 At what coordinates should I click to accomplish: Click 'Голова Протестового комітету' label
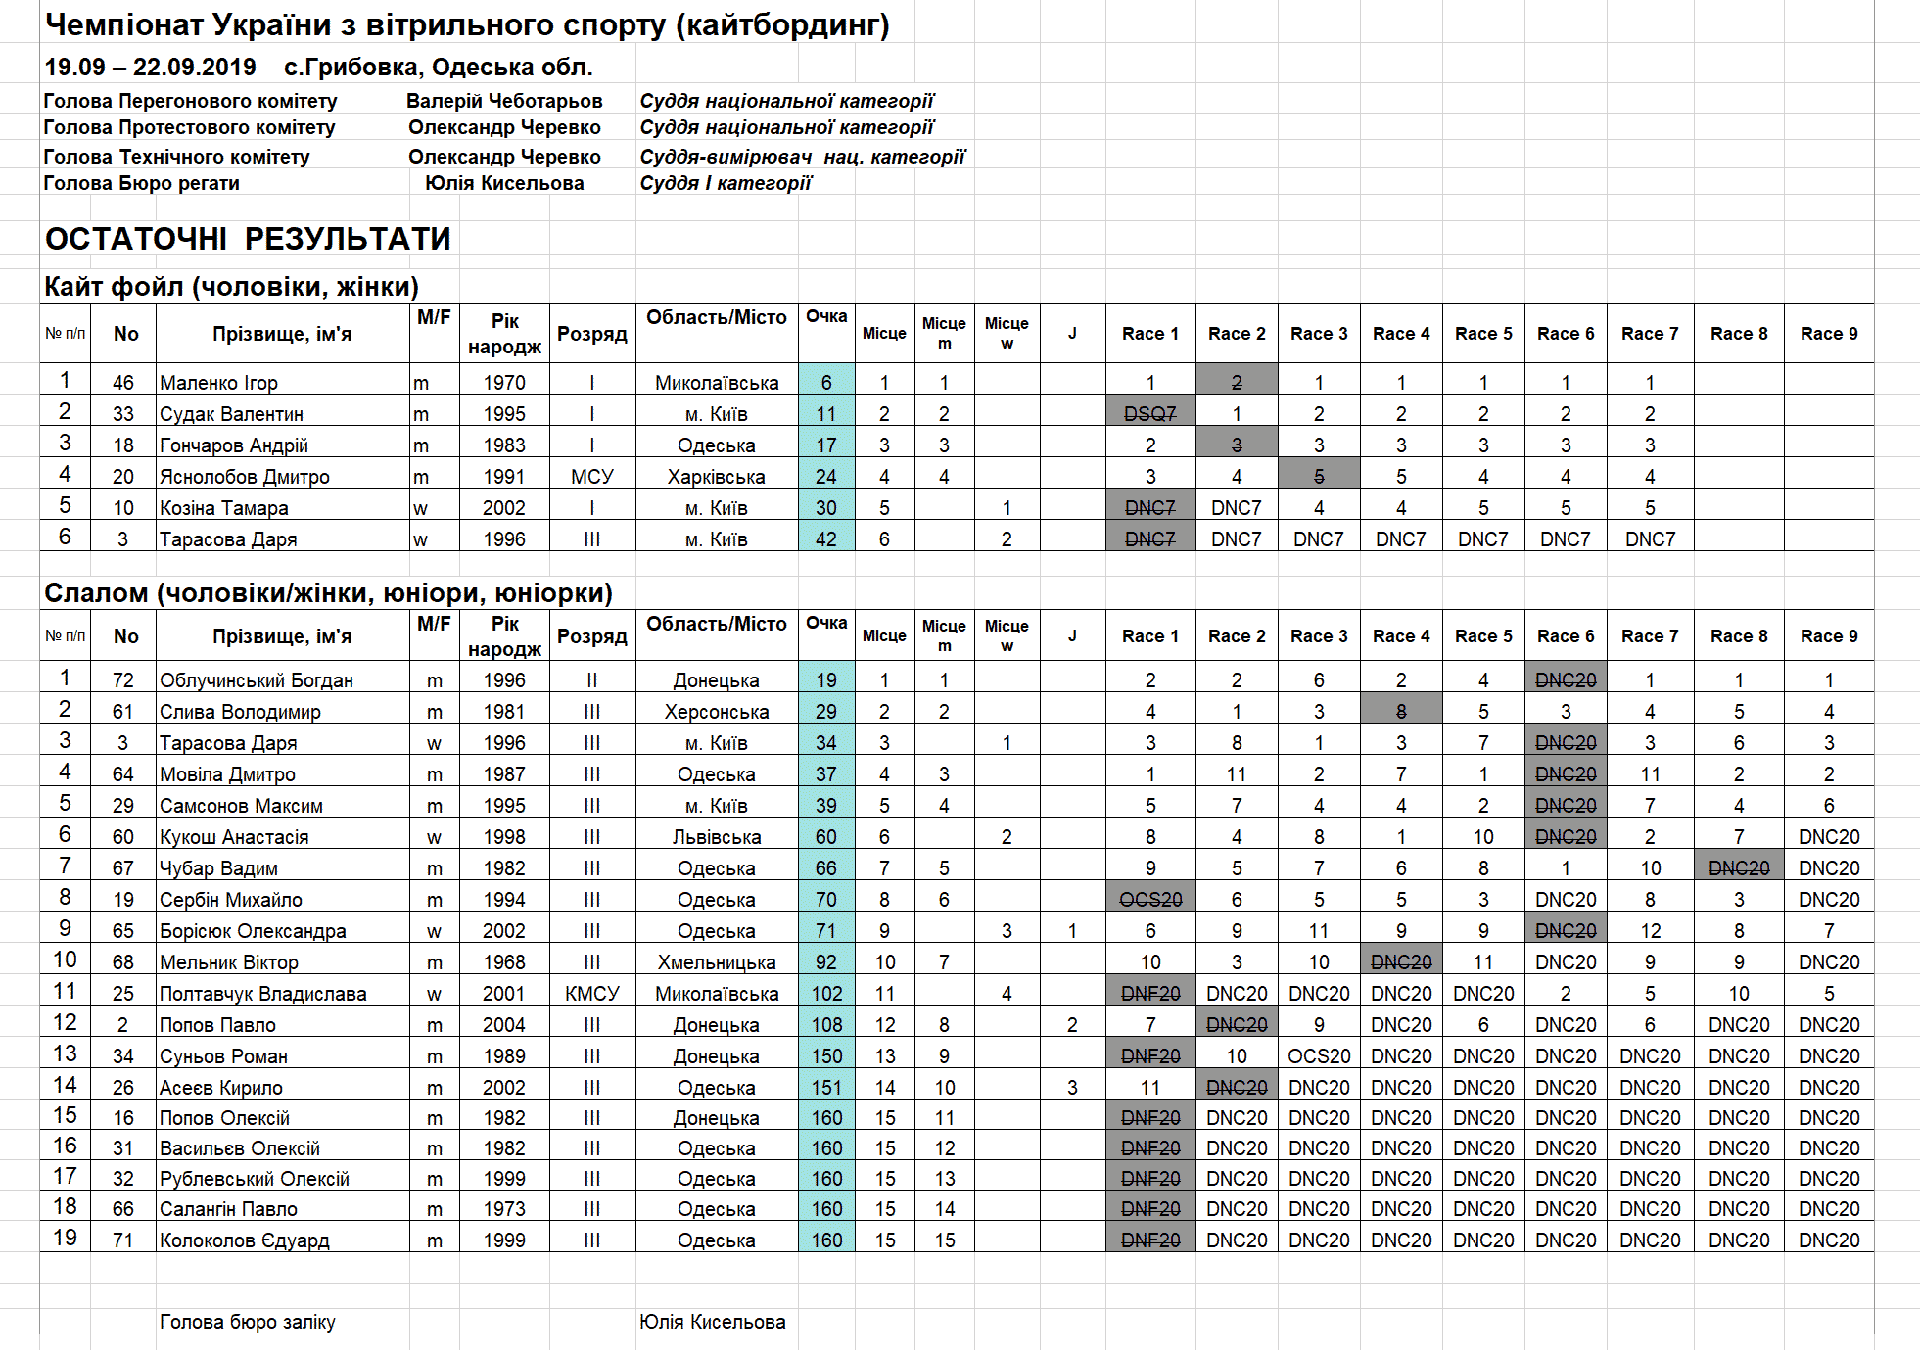(x=189, y=127)
